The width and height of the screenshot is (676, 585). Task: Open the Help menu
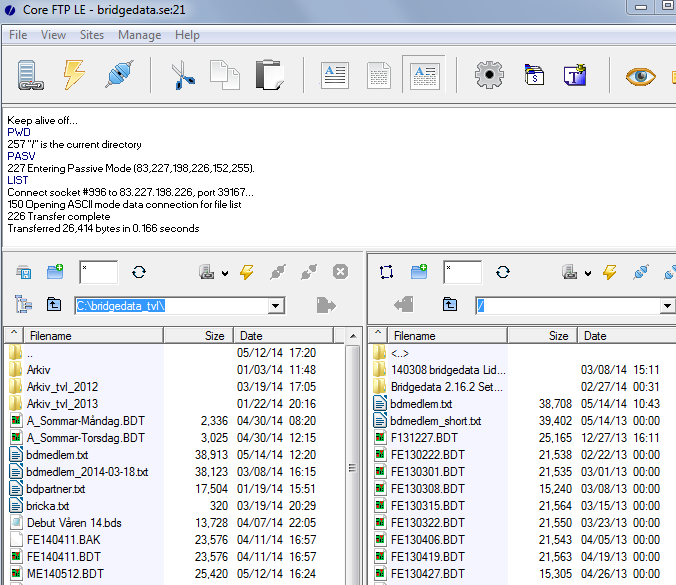187,35
